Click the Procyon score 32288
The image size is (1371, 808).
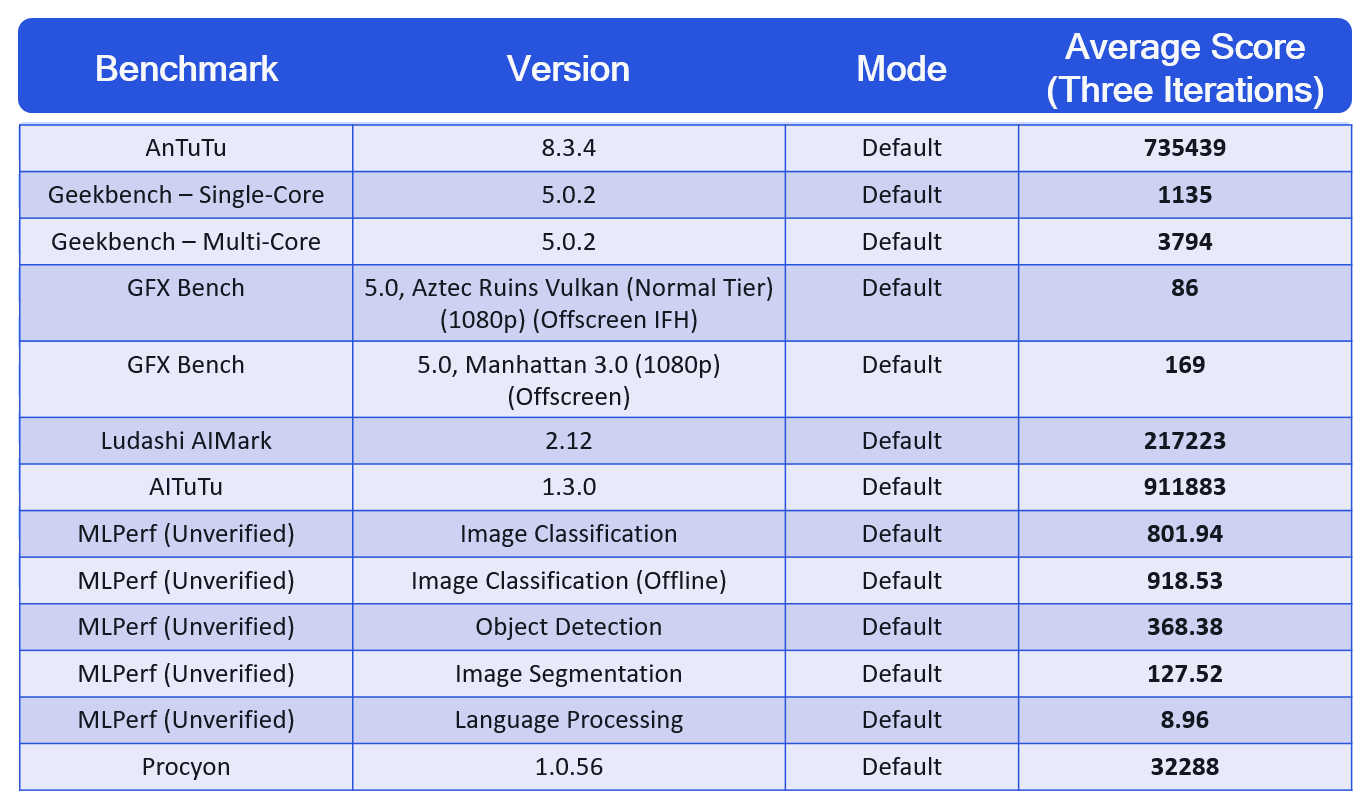coord(1185,767)
